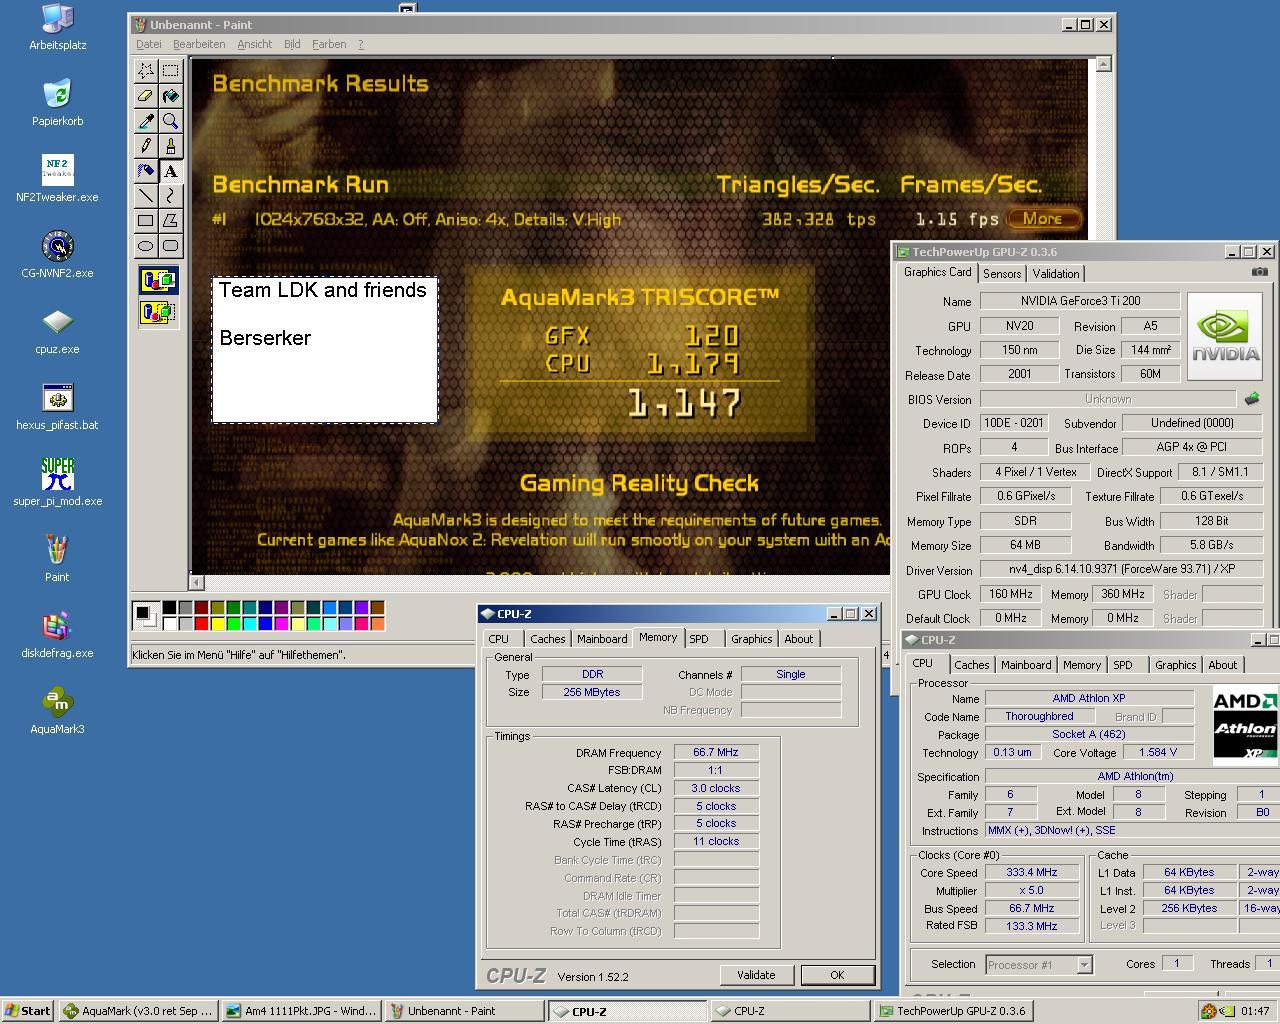Select the Ellipse shape tool
The height and width of the screenshot is (1024, 1280).
click(x=146, y=246)
